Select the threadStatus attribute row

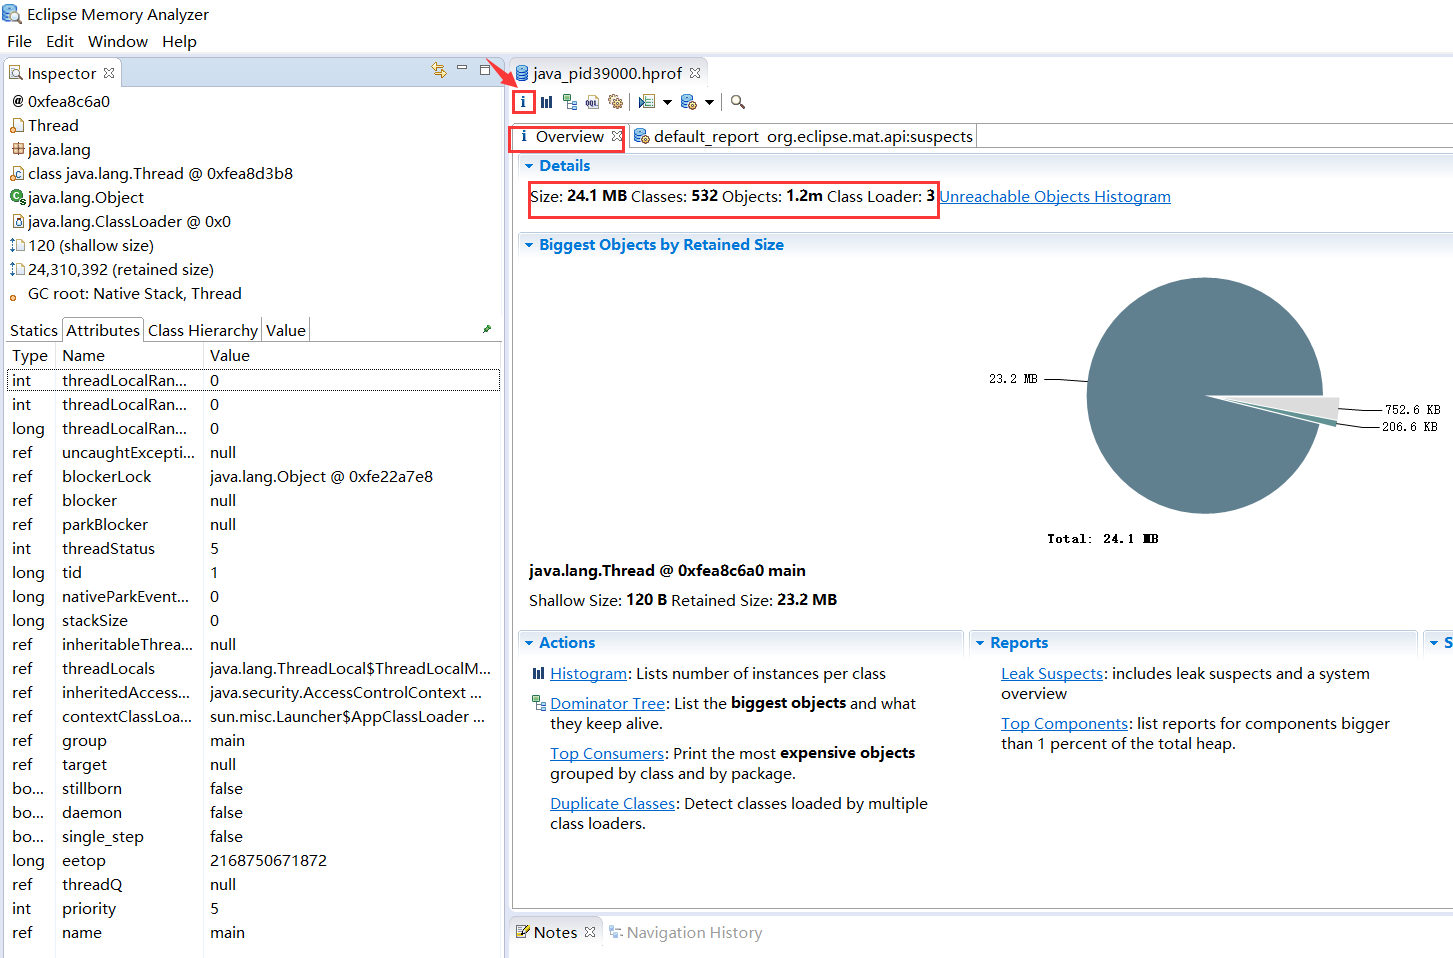(254, 548)
